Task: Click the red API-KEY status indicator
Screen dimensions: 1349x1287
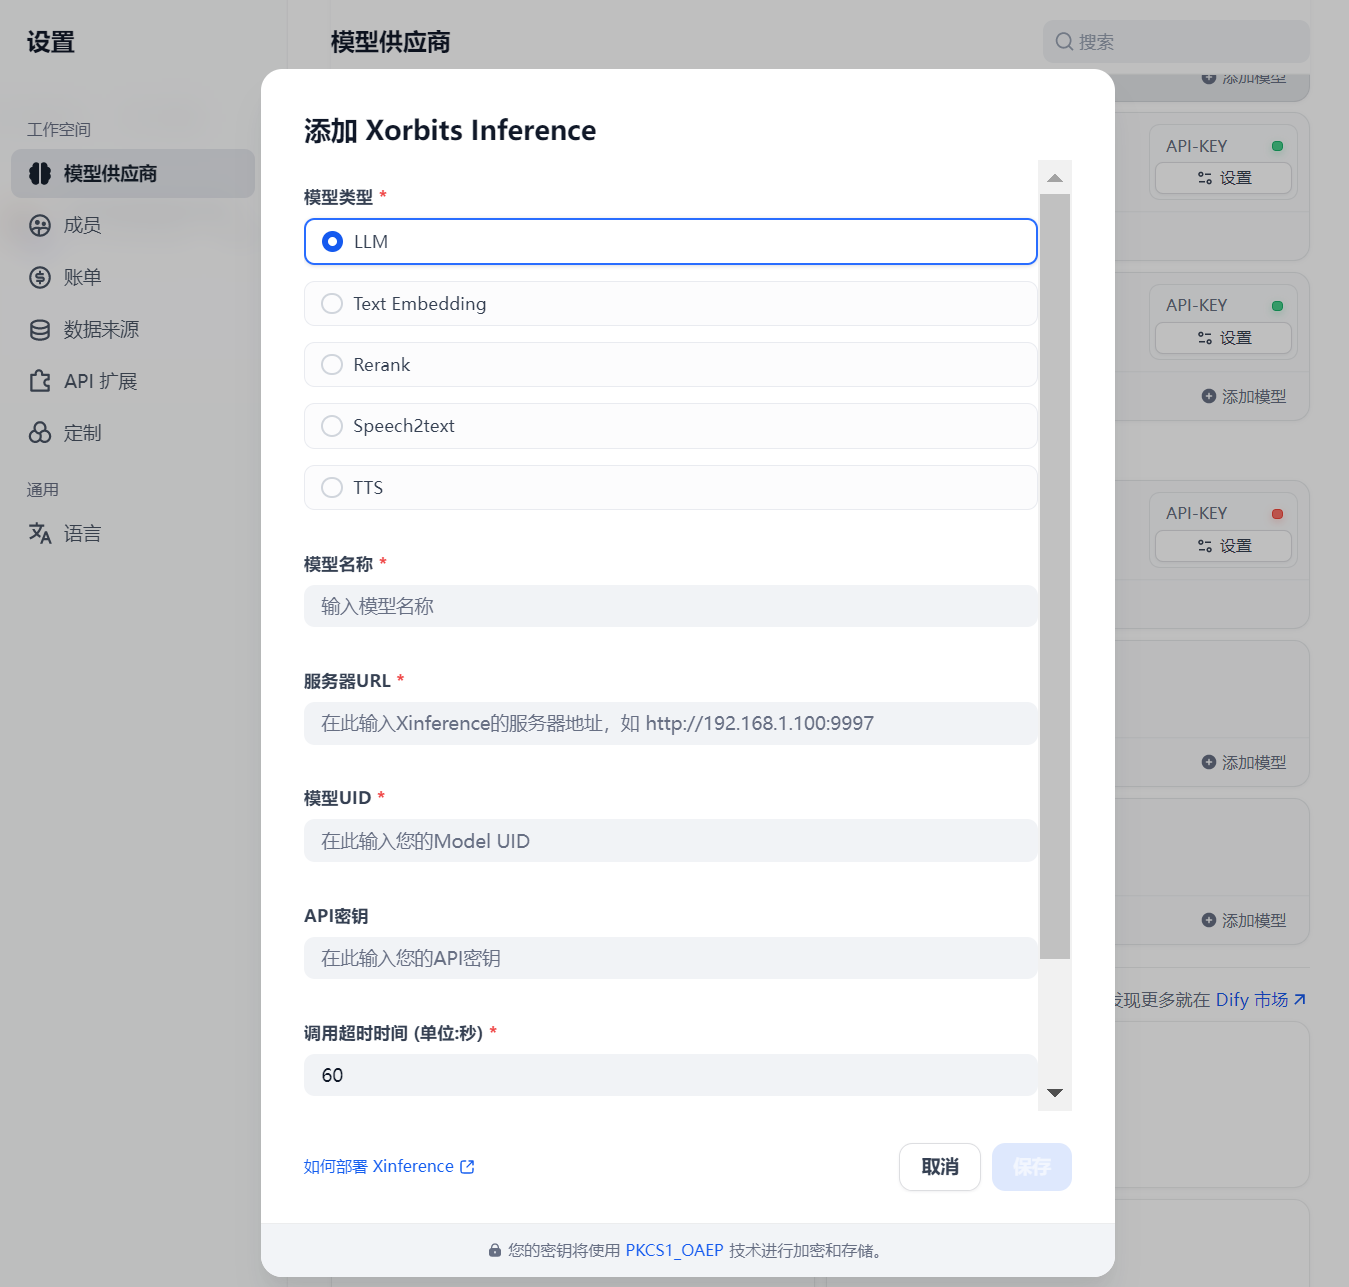Action: click(x=1277, y=514)
